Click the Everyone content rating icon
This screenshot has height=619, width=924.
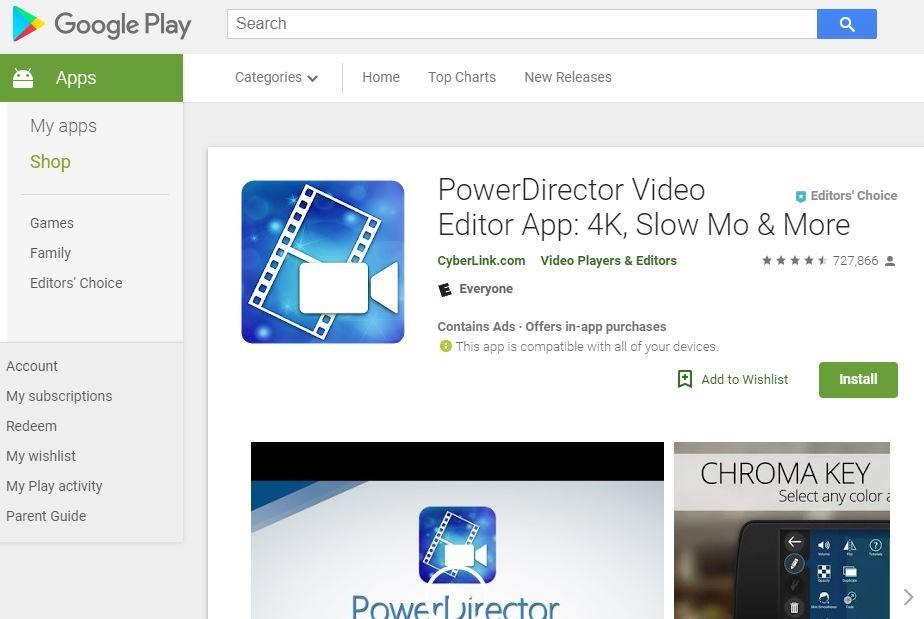(443, 289)
